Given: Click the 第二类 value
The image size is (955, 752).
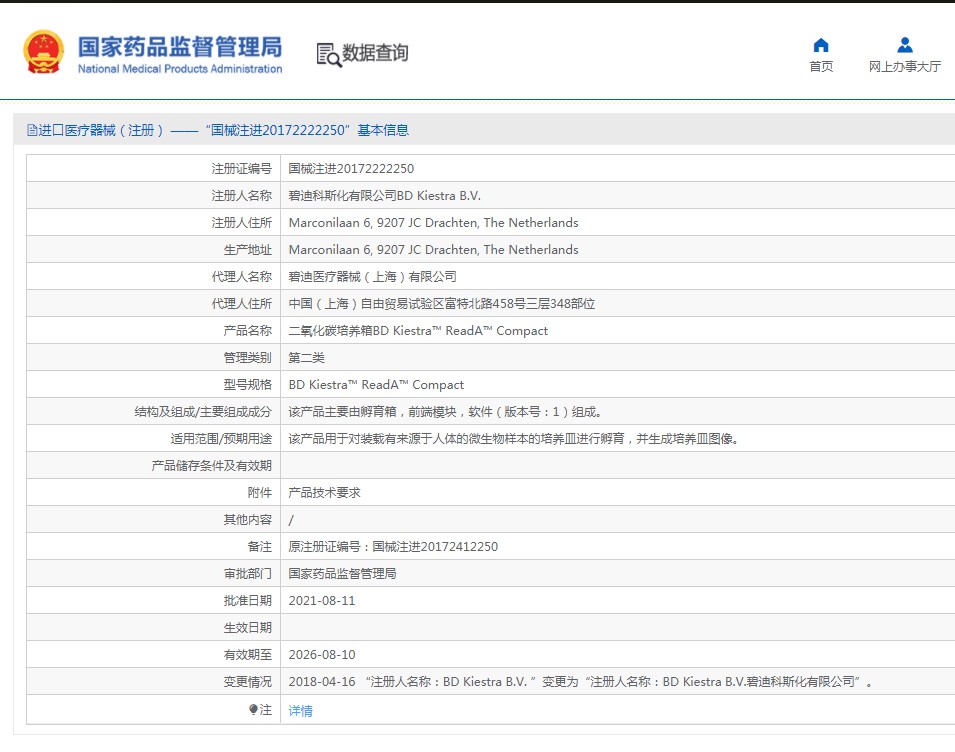Looking at the screenshot, I should [306, 357].
